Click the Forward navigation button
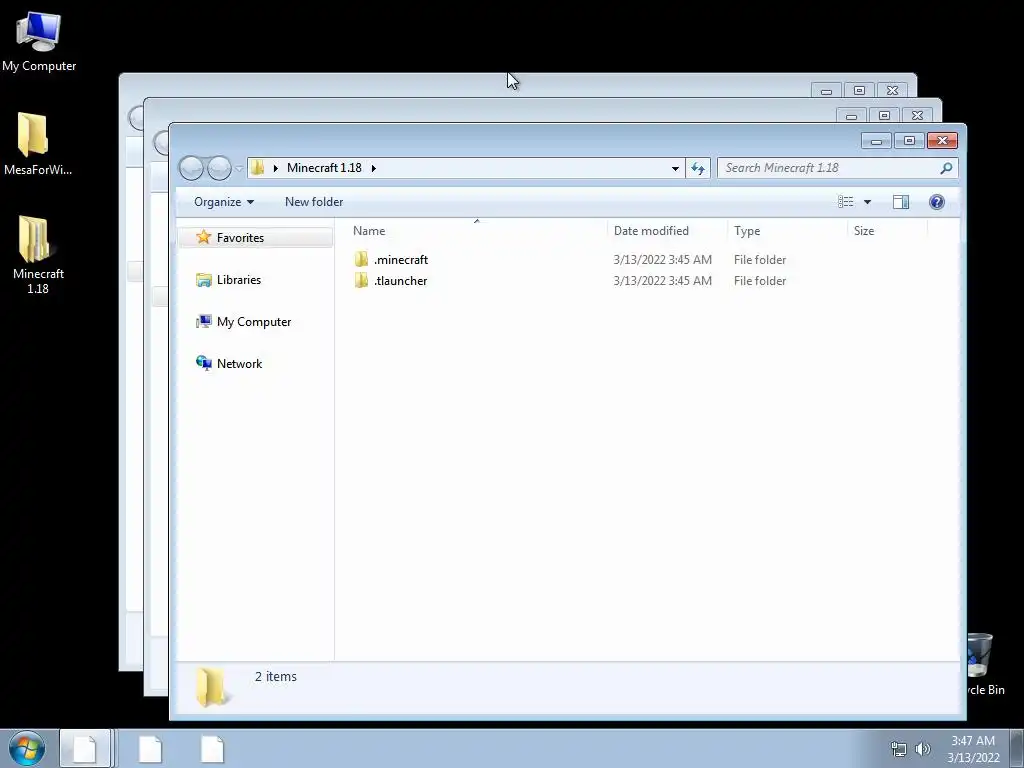The width and height of the screenshot is (1024, 768). click(x=219, y=168)
